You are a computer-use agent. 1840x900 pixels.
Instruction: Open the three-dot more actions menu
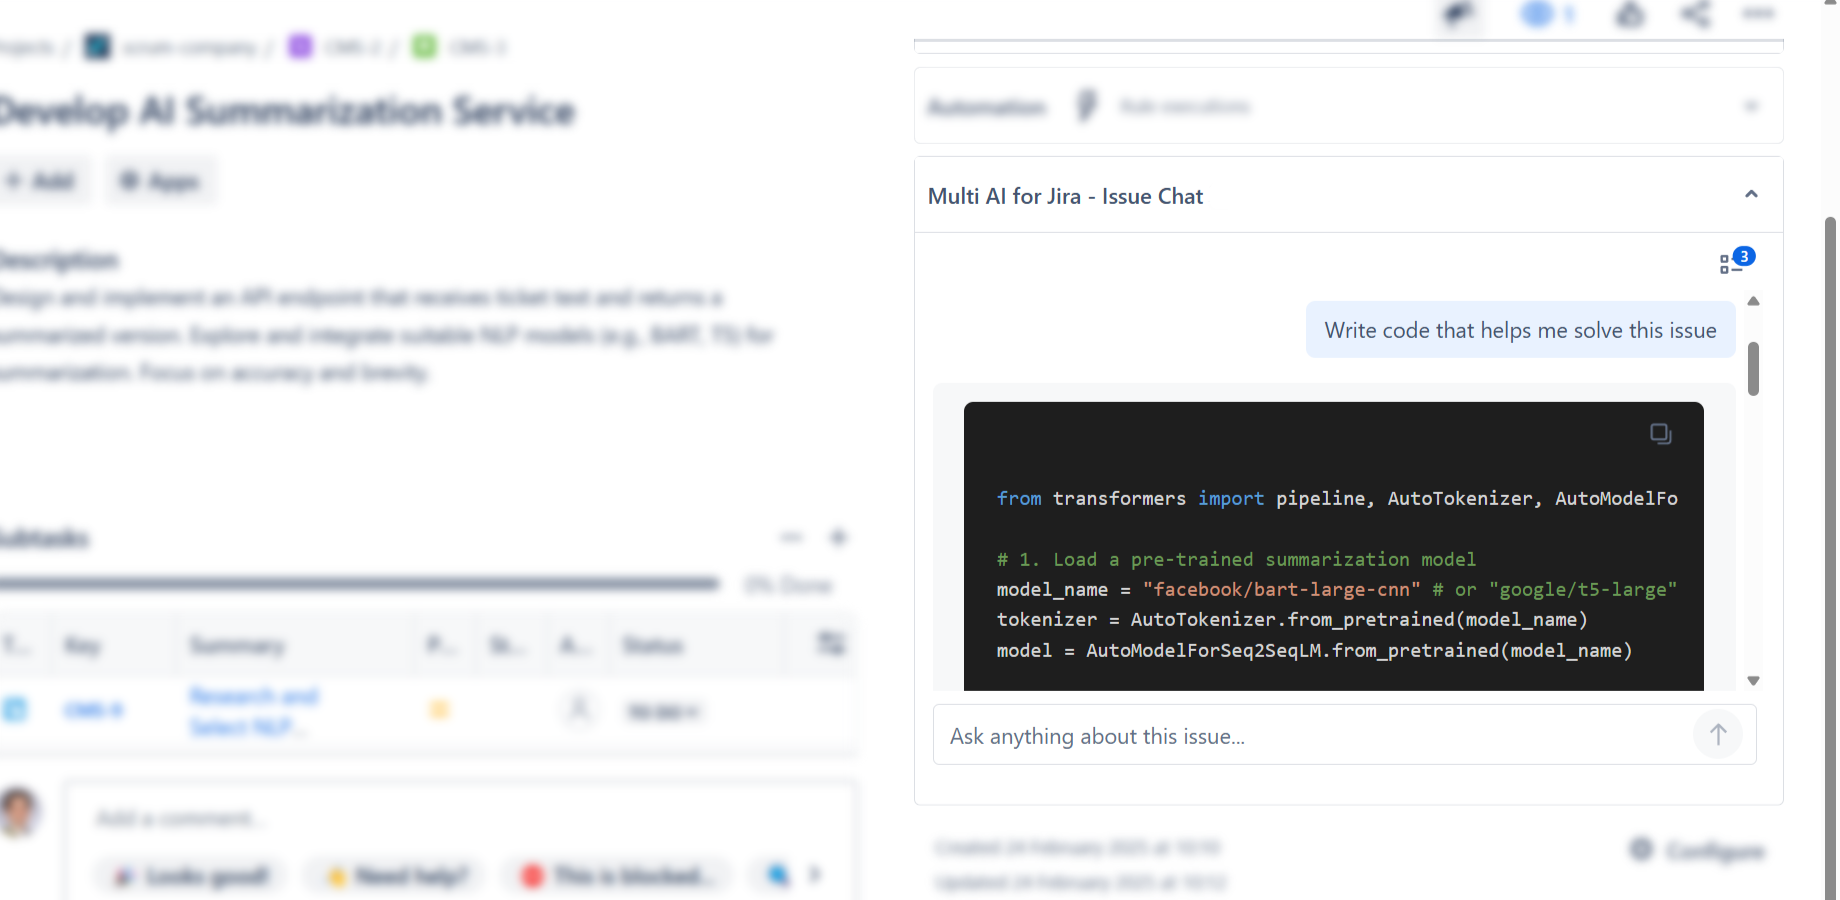(x=1758, y=14)
